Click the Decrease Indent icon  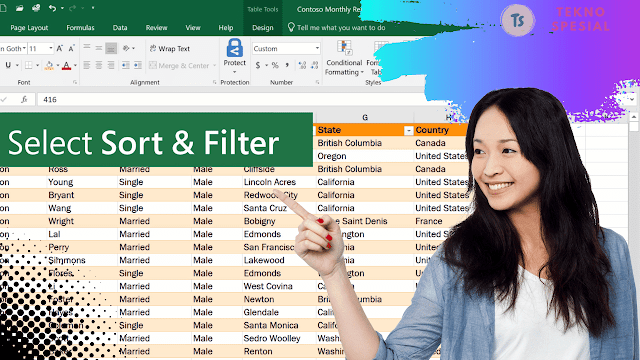click(x=126, y=65)
